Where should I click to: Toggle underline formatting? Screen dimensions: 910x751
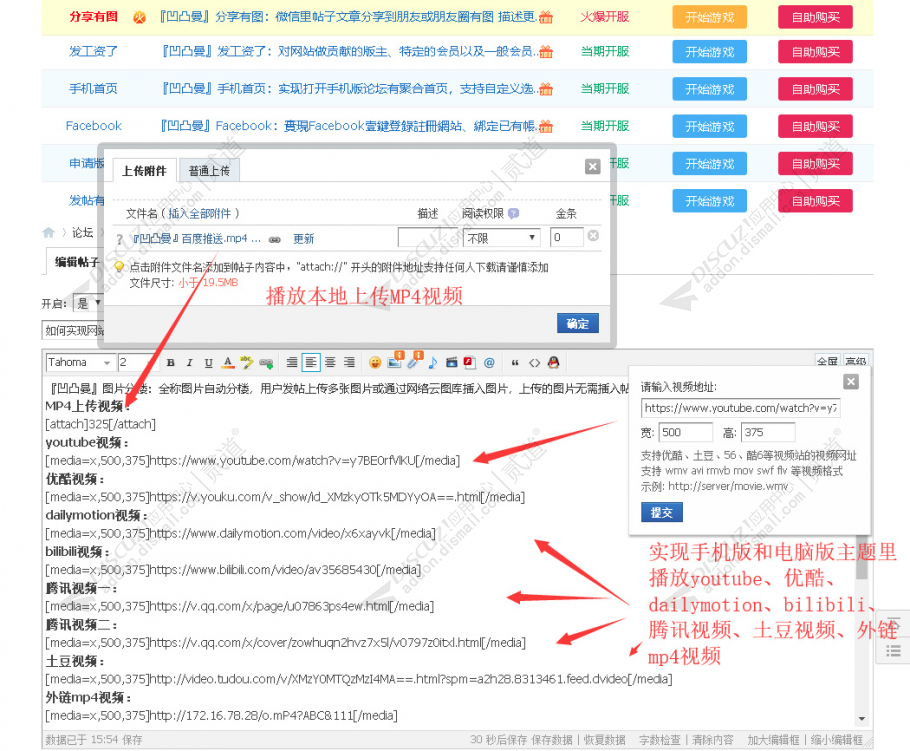click(208, 362)
